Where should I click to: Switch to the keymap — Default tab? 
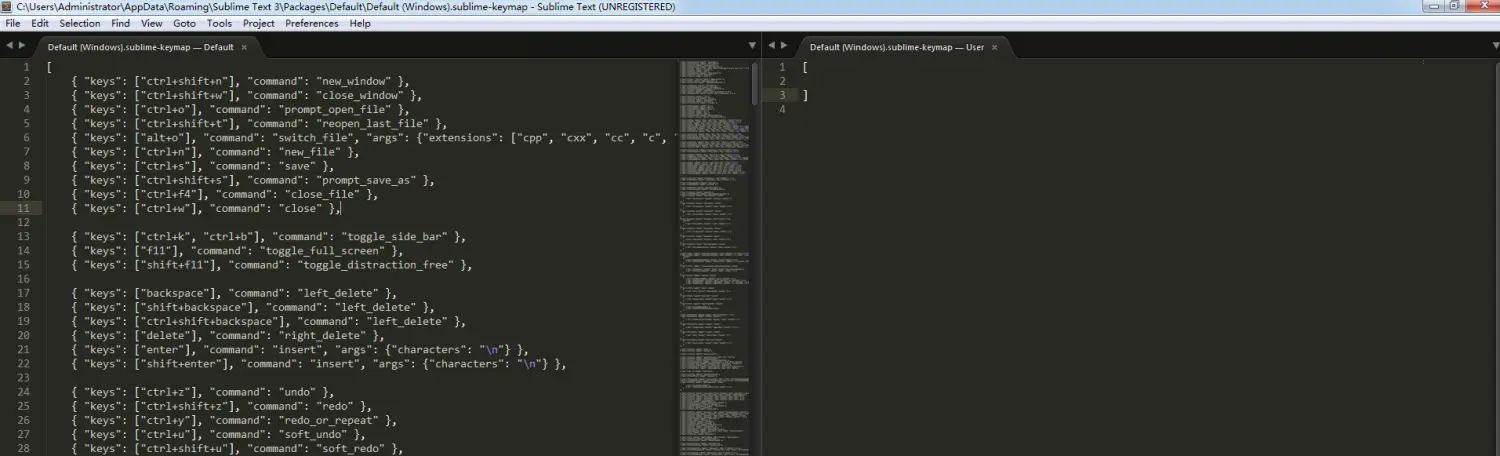[x=140, y=46]
